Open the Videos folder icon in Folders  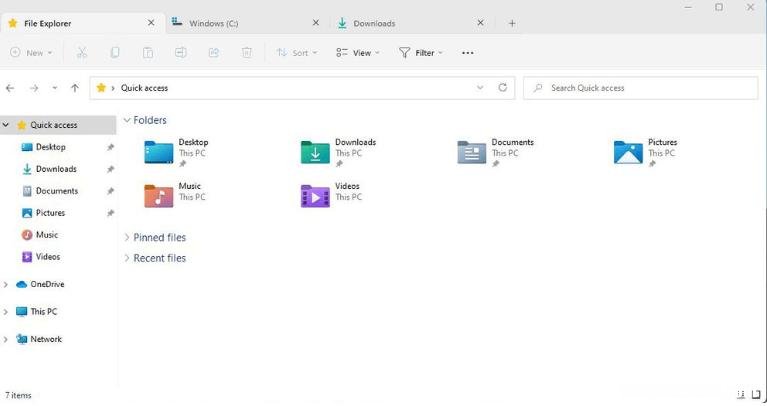tap(315, 196)
